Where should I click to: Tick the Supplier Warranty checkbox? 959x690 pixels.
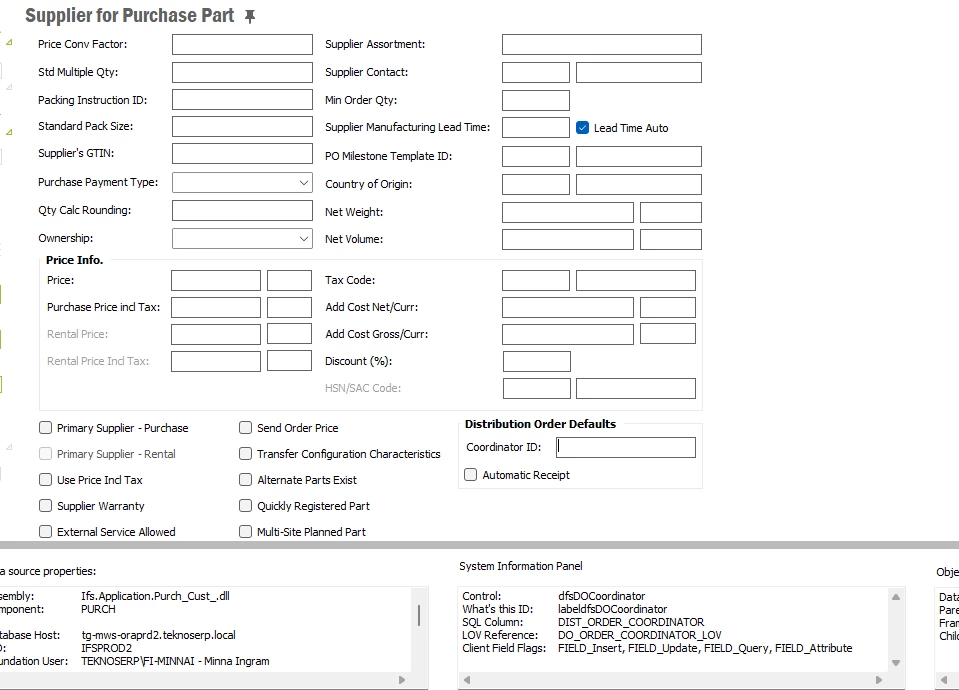45,505
